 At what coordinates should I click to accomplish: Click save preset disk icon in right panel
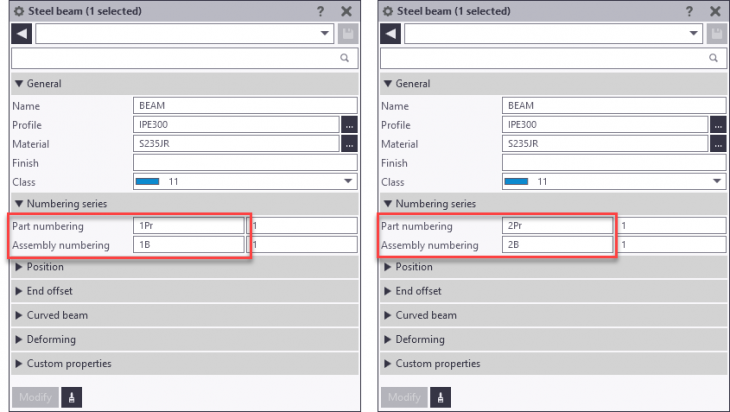716,34
